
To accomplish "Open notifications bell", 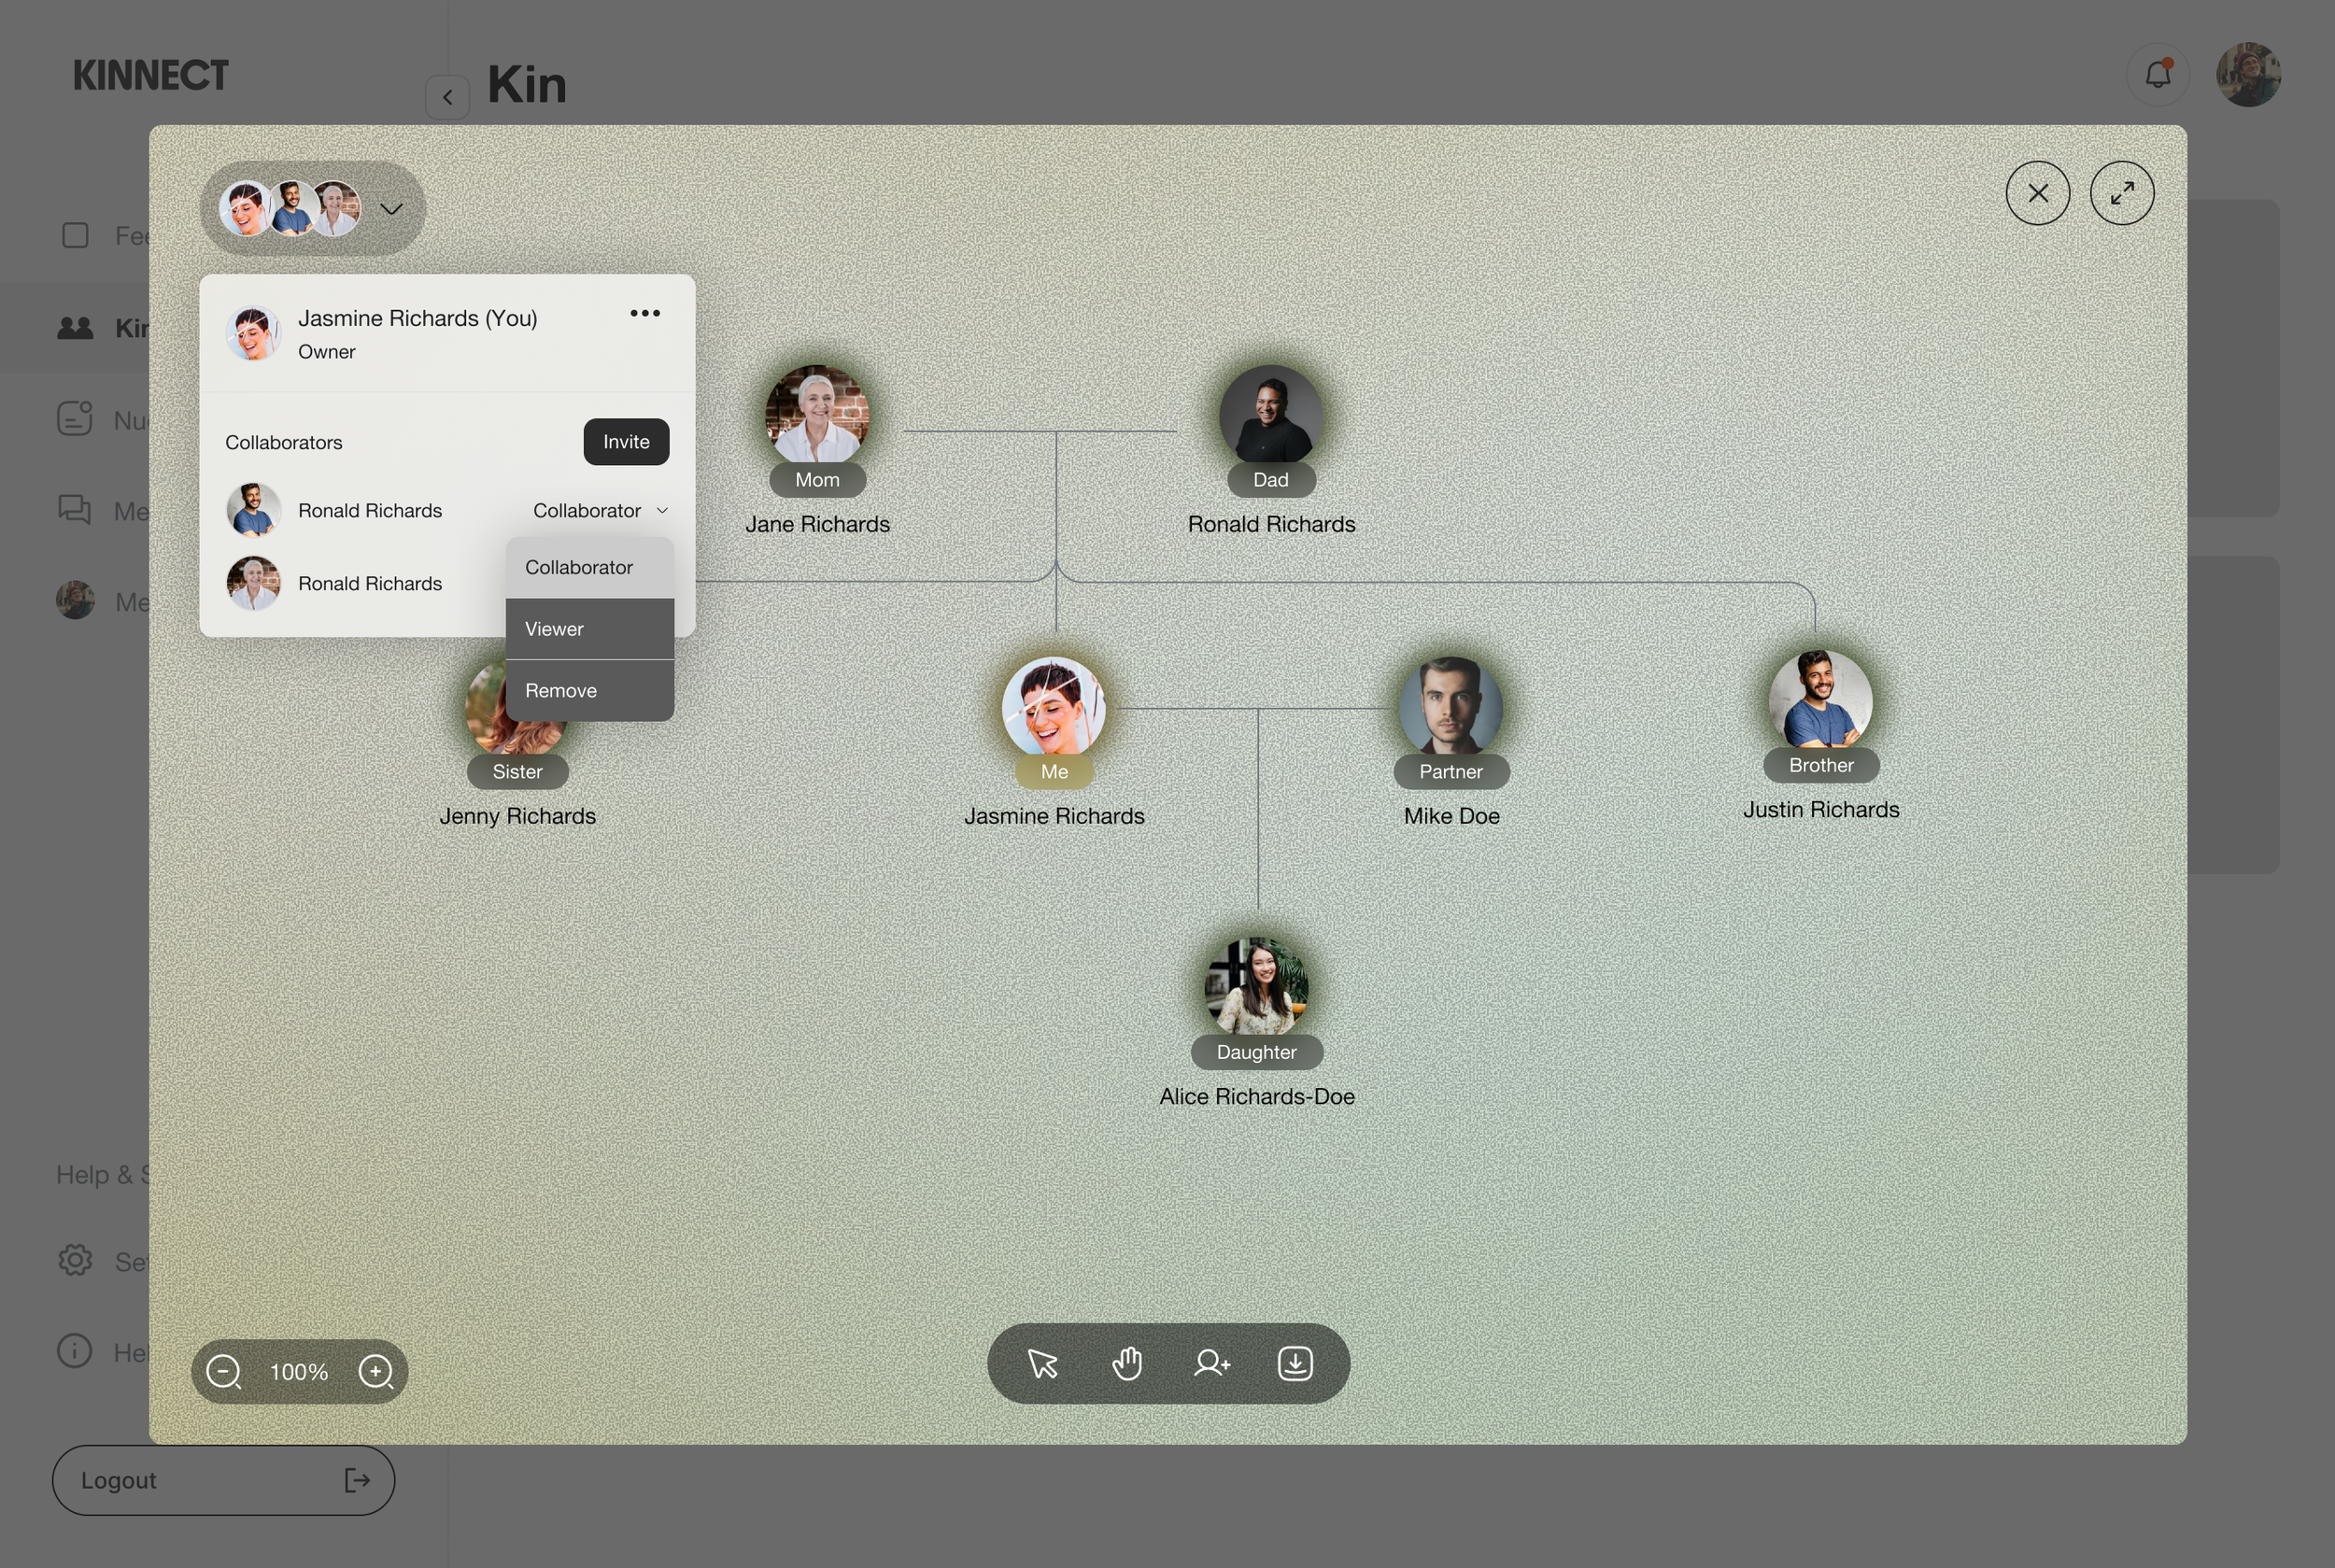I will tap(2157, 75).
